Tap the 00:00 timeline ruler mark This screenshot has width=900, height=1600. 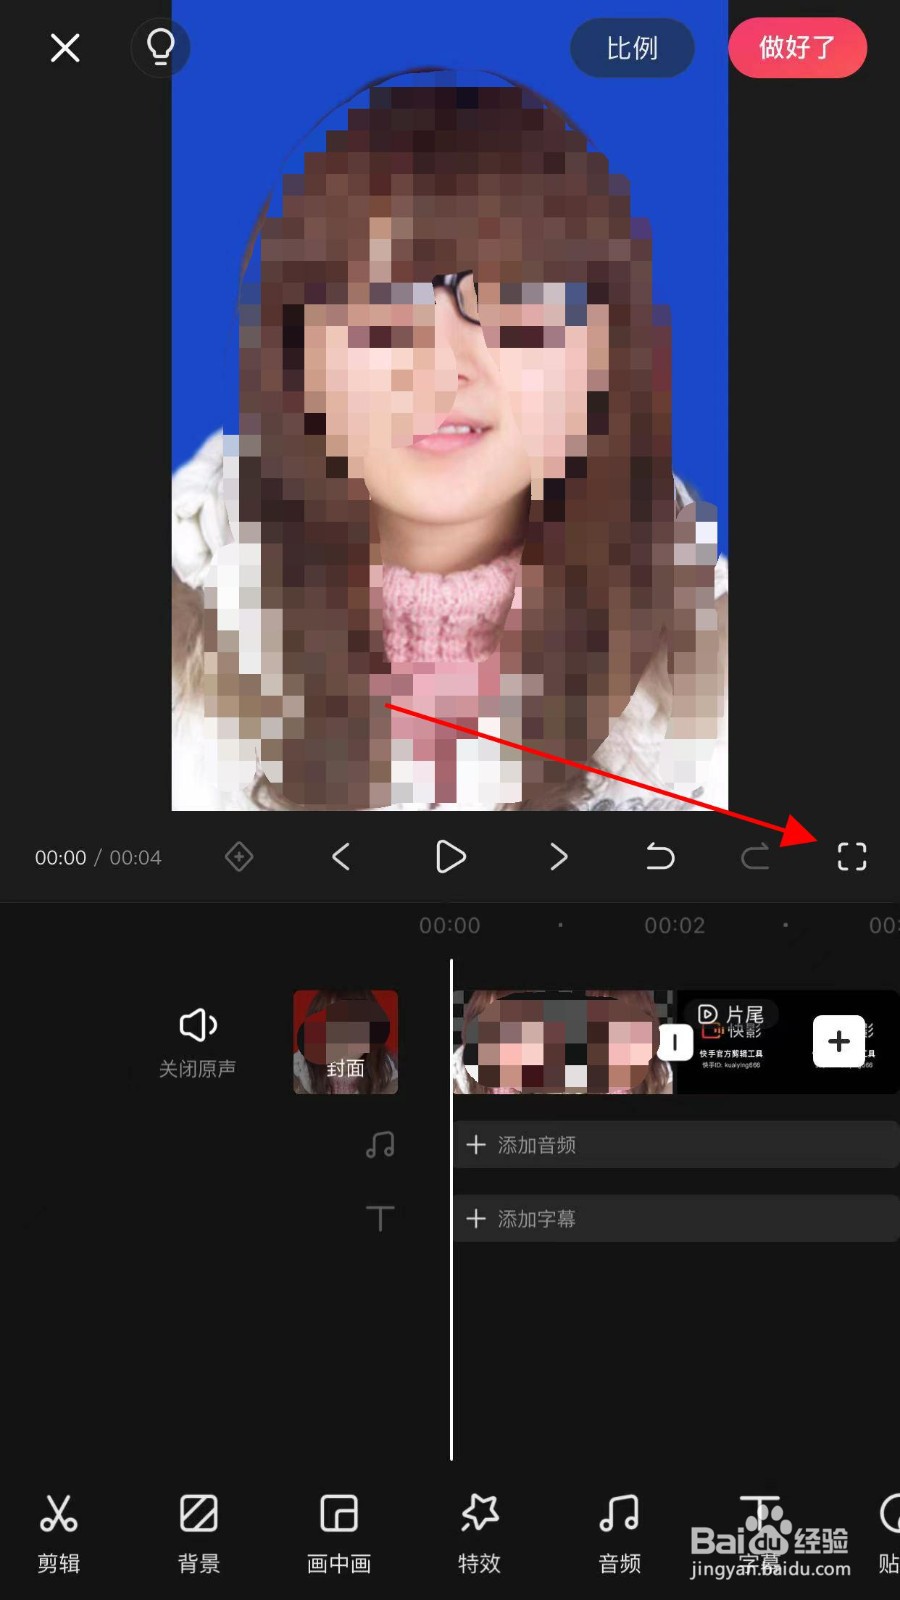click(x=450, y=926)
